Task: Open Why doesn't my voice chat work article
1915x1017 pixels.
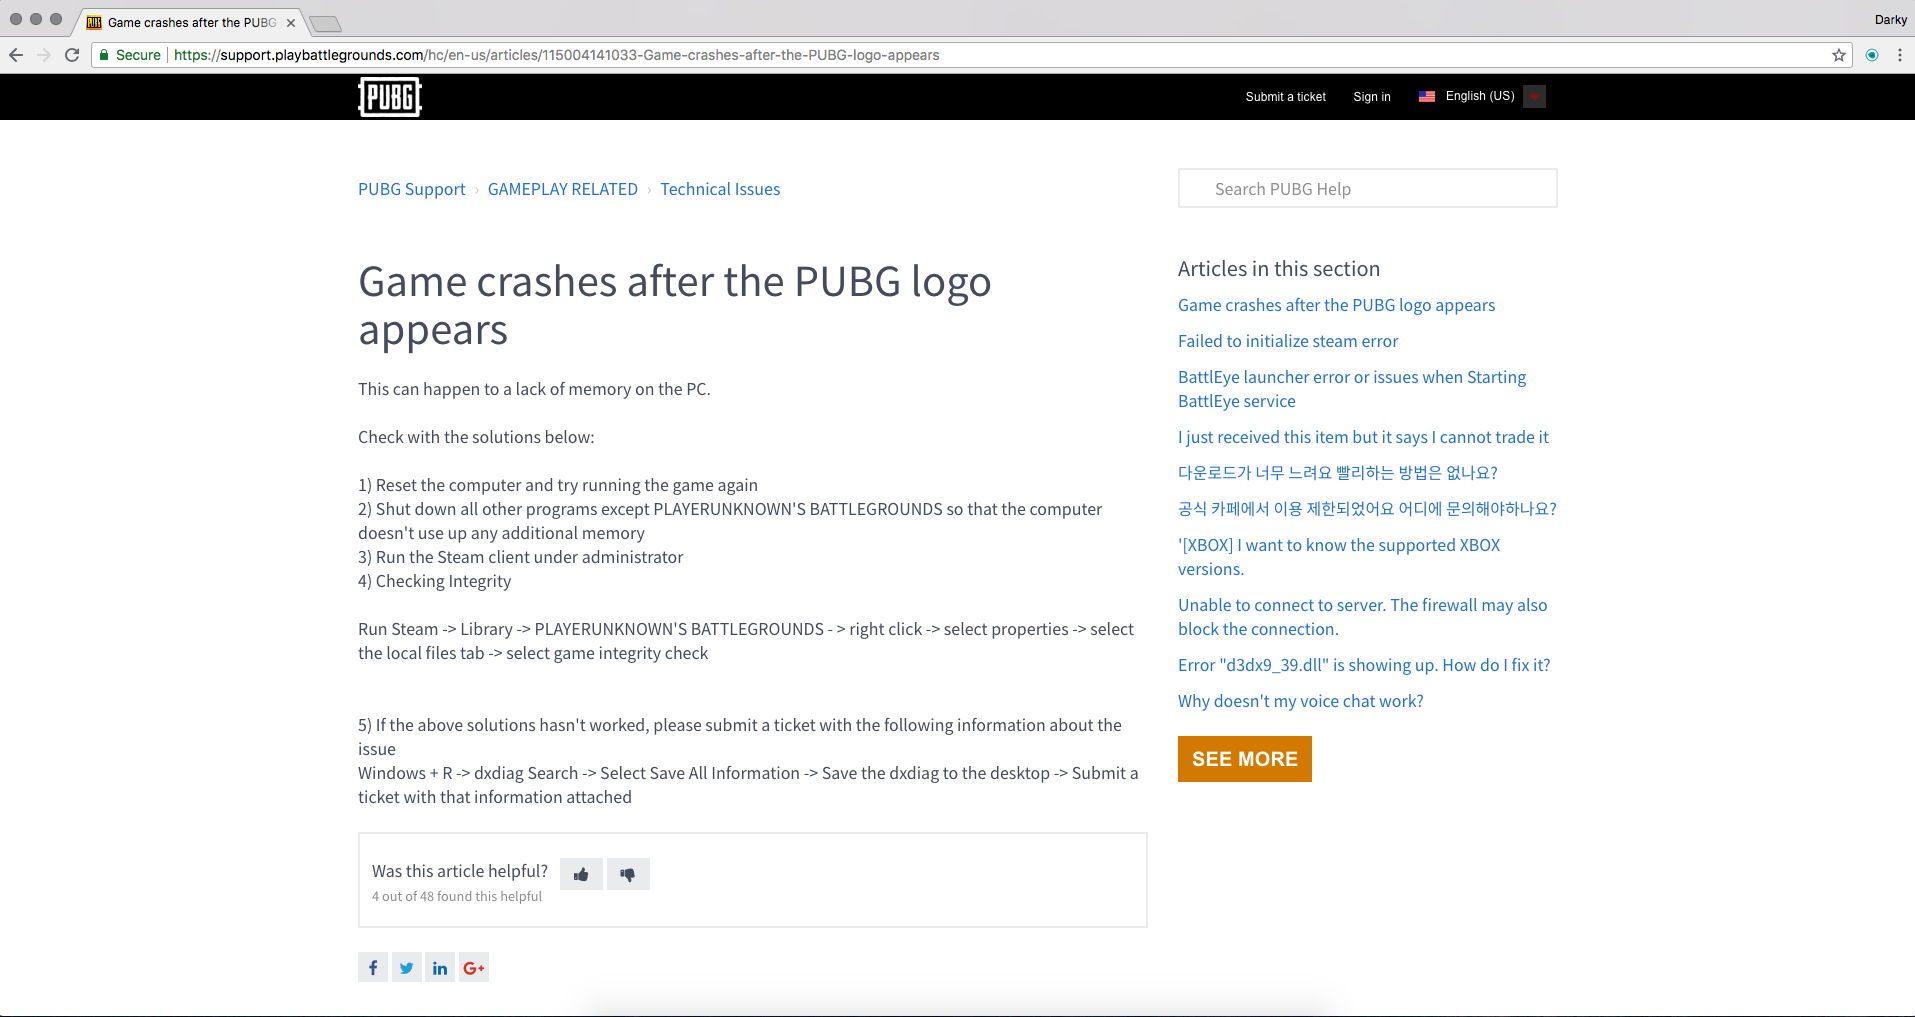Action: click(1301, 701)
